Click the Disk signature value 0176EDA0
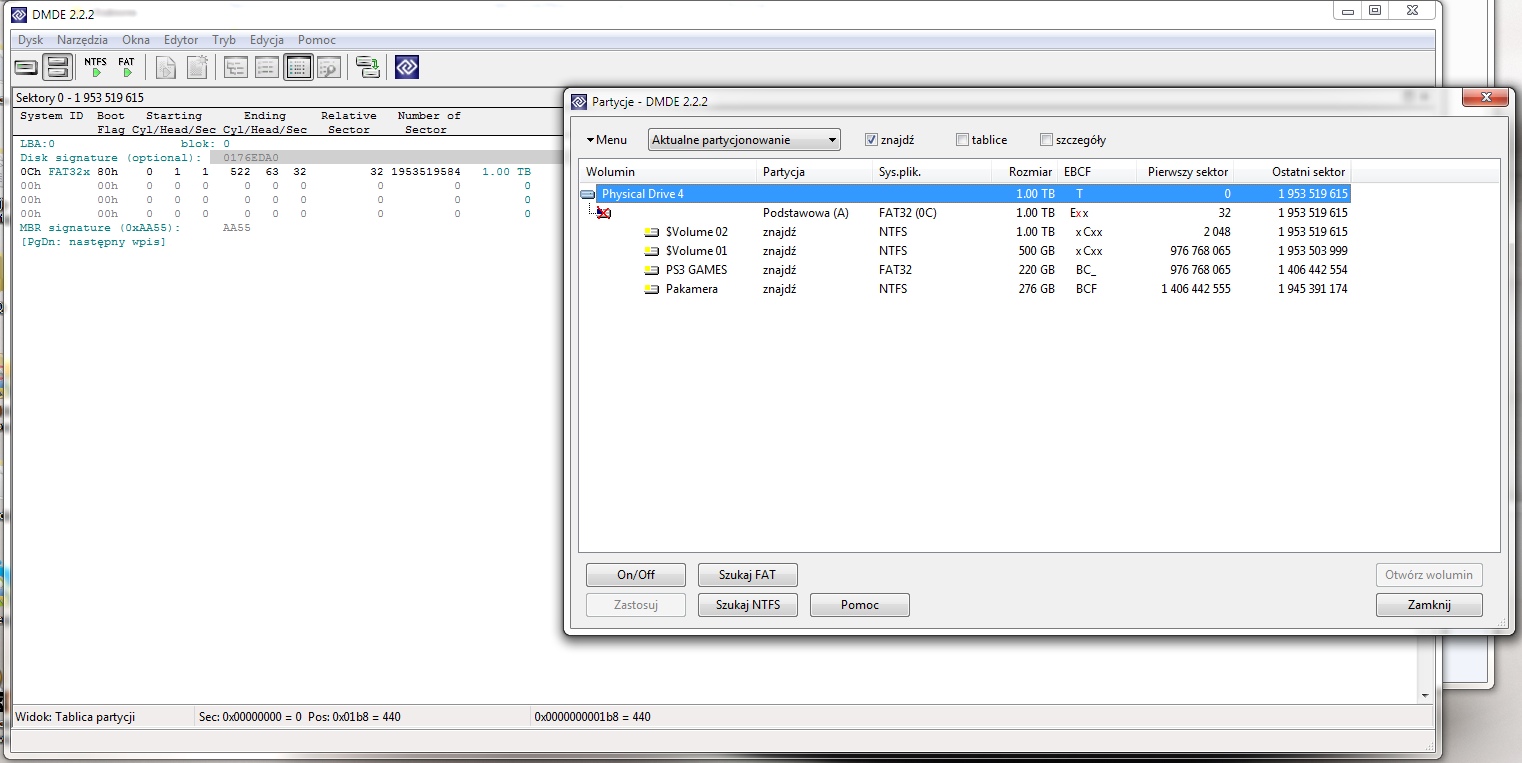Image resolution: width=1522 pixels, height=763 pixels. click(251, 158)
